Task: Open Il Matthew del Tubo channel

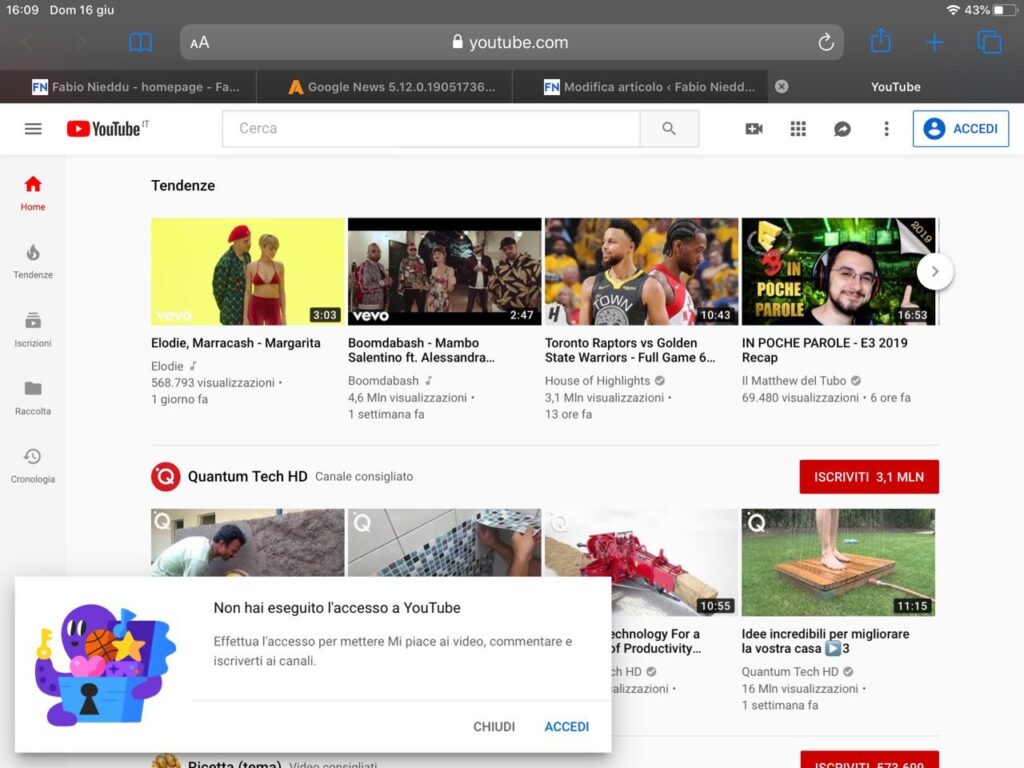Action: (x=794, y=381)
